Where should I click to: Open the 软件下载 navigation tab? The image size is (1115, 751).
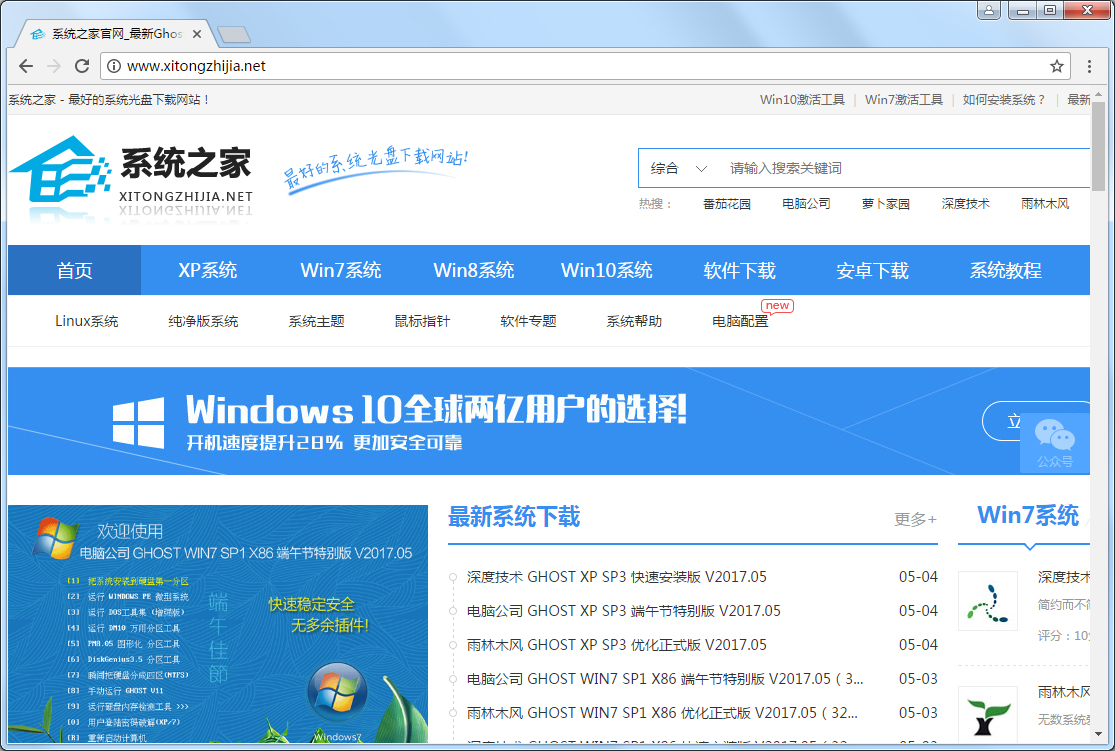[740, 270]
